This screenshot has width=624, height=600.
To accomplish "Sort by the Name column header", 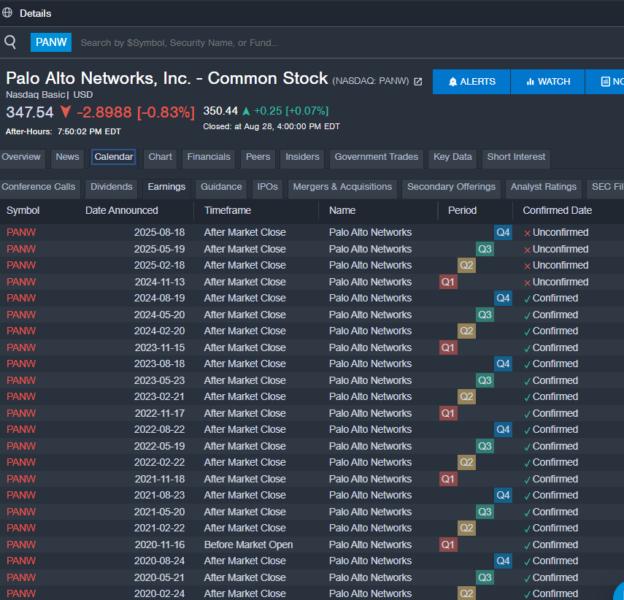I will click(342, 210).
